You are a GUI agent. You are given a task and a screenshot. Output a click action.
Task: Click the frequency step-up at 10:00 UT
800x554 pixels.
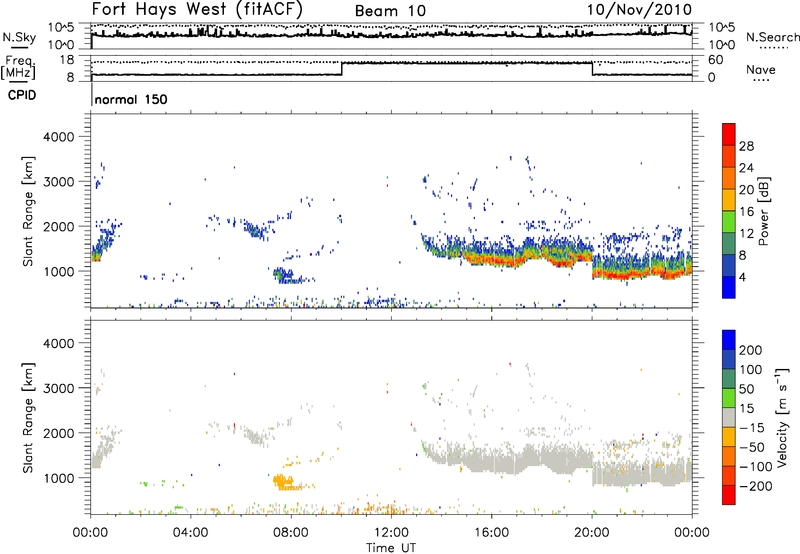[342, 69]
